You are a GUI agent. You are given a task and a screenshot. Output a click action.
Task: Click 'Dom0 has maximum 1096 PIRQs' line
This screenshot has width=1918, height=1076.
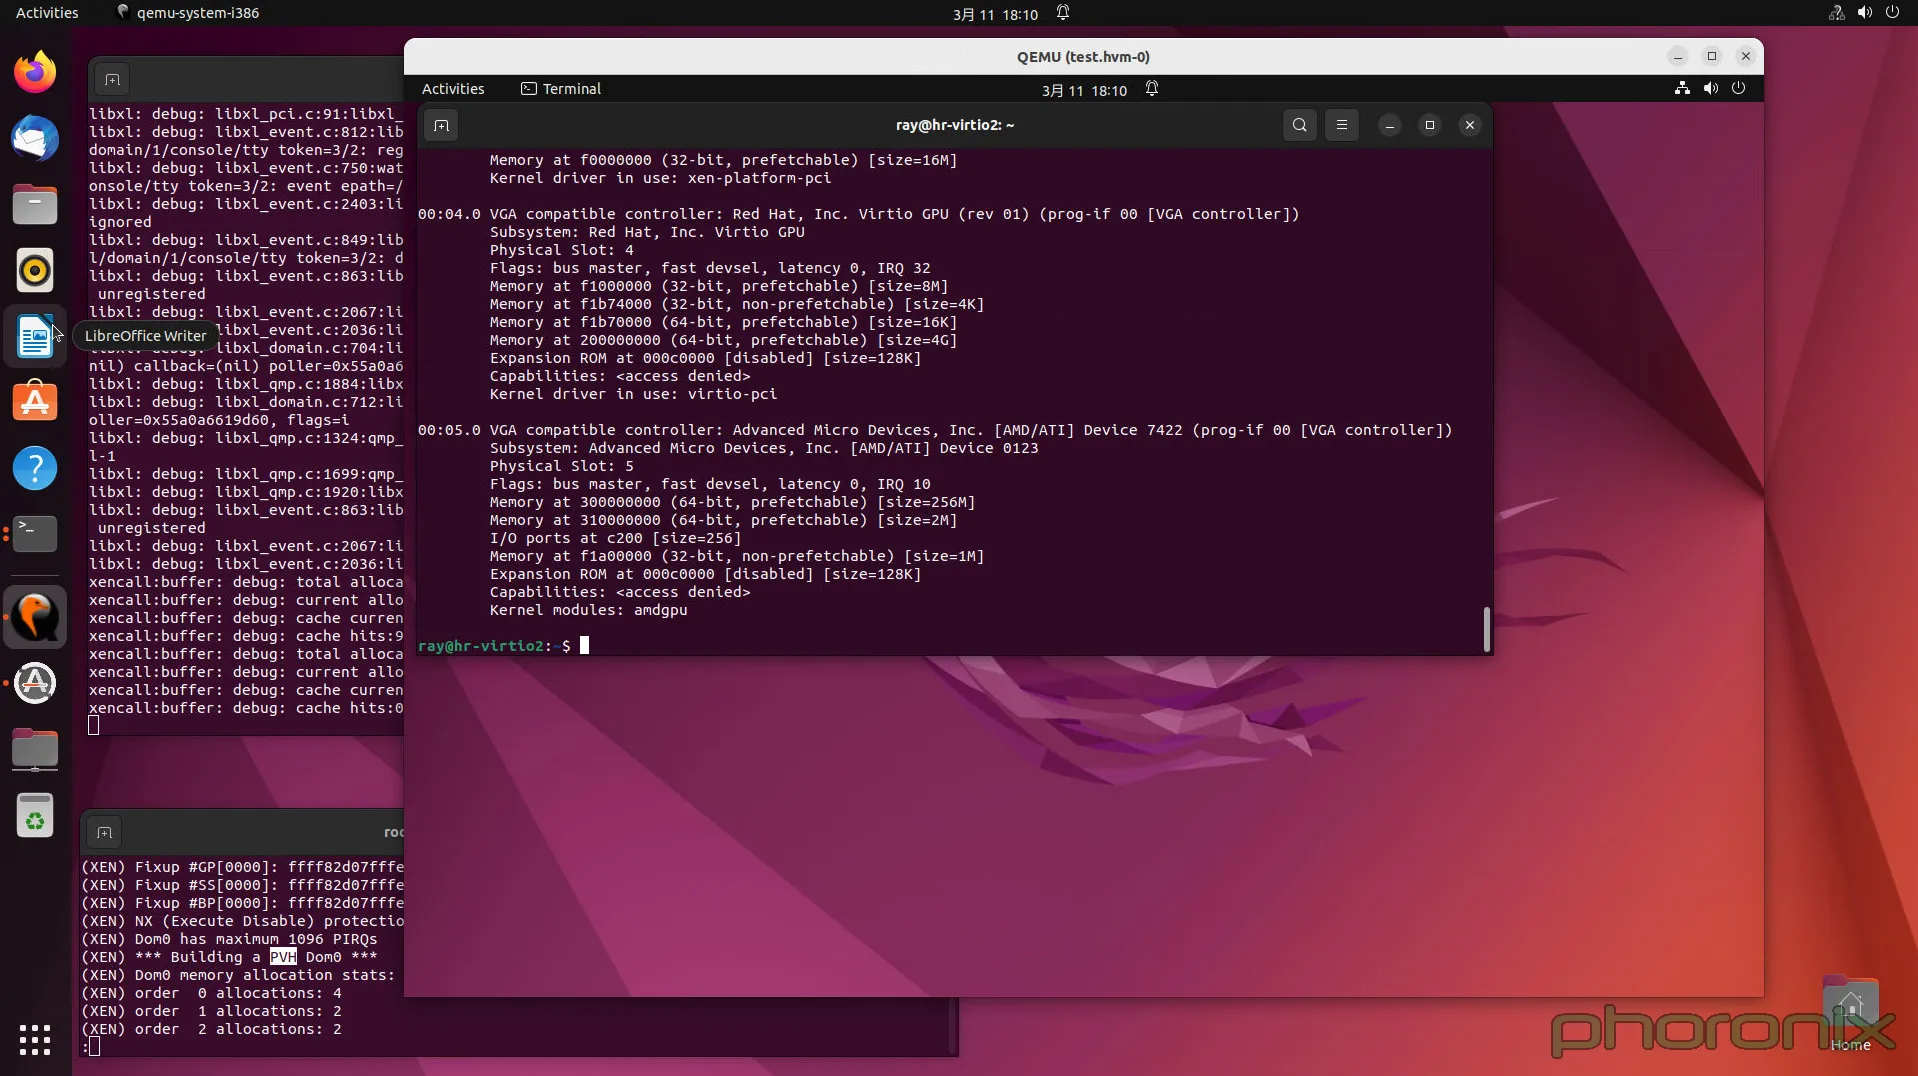click(x=229, y=939)
